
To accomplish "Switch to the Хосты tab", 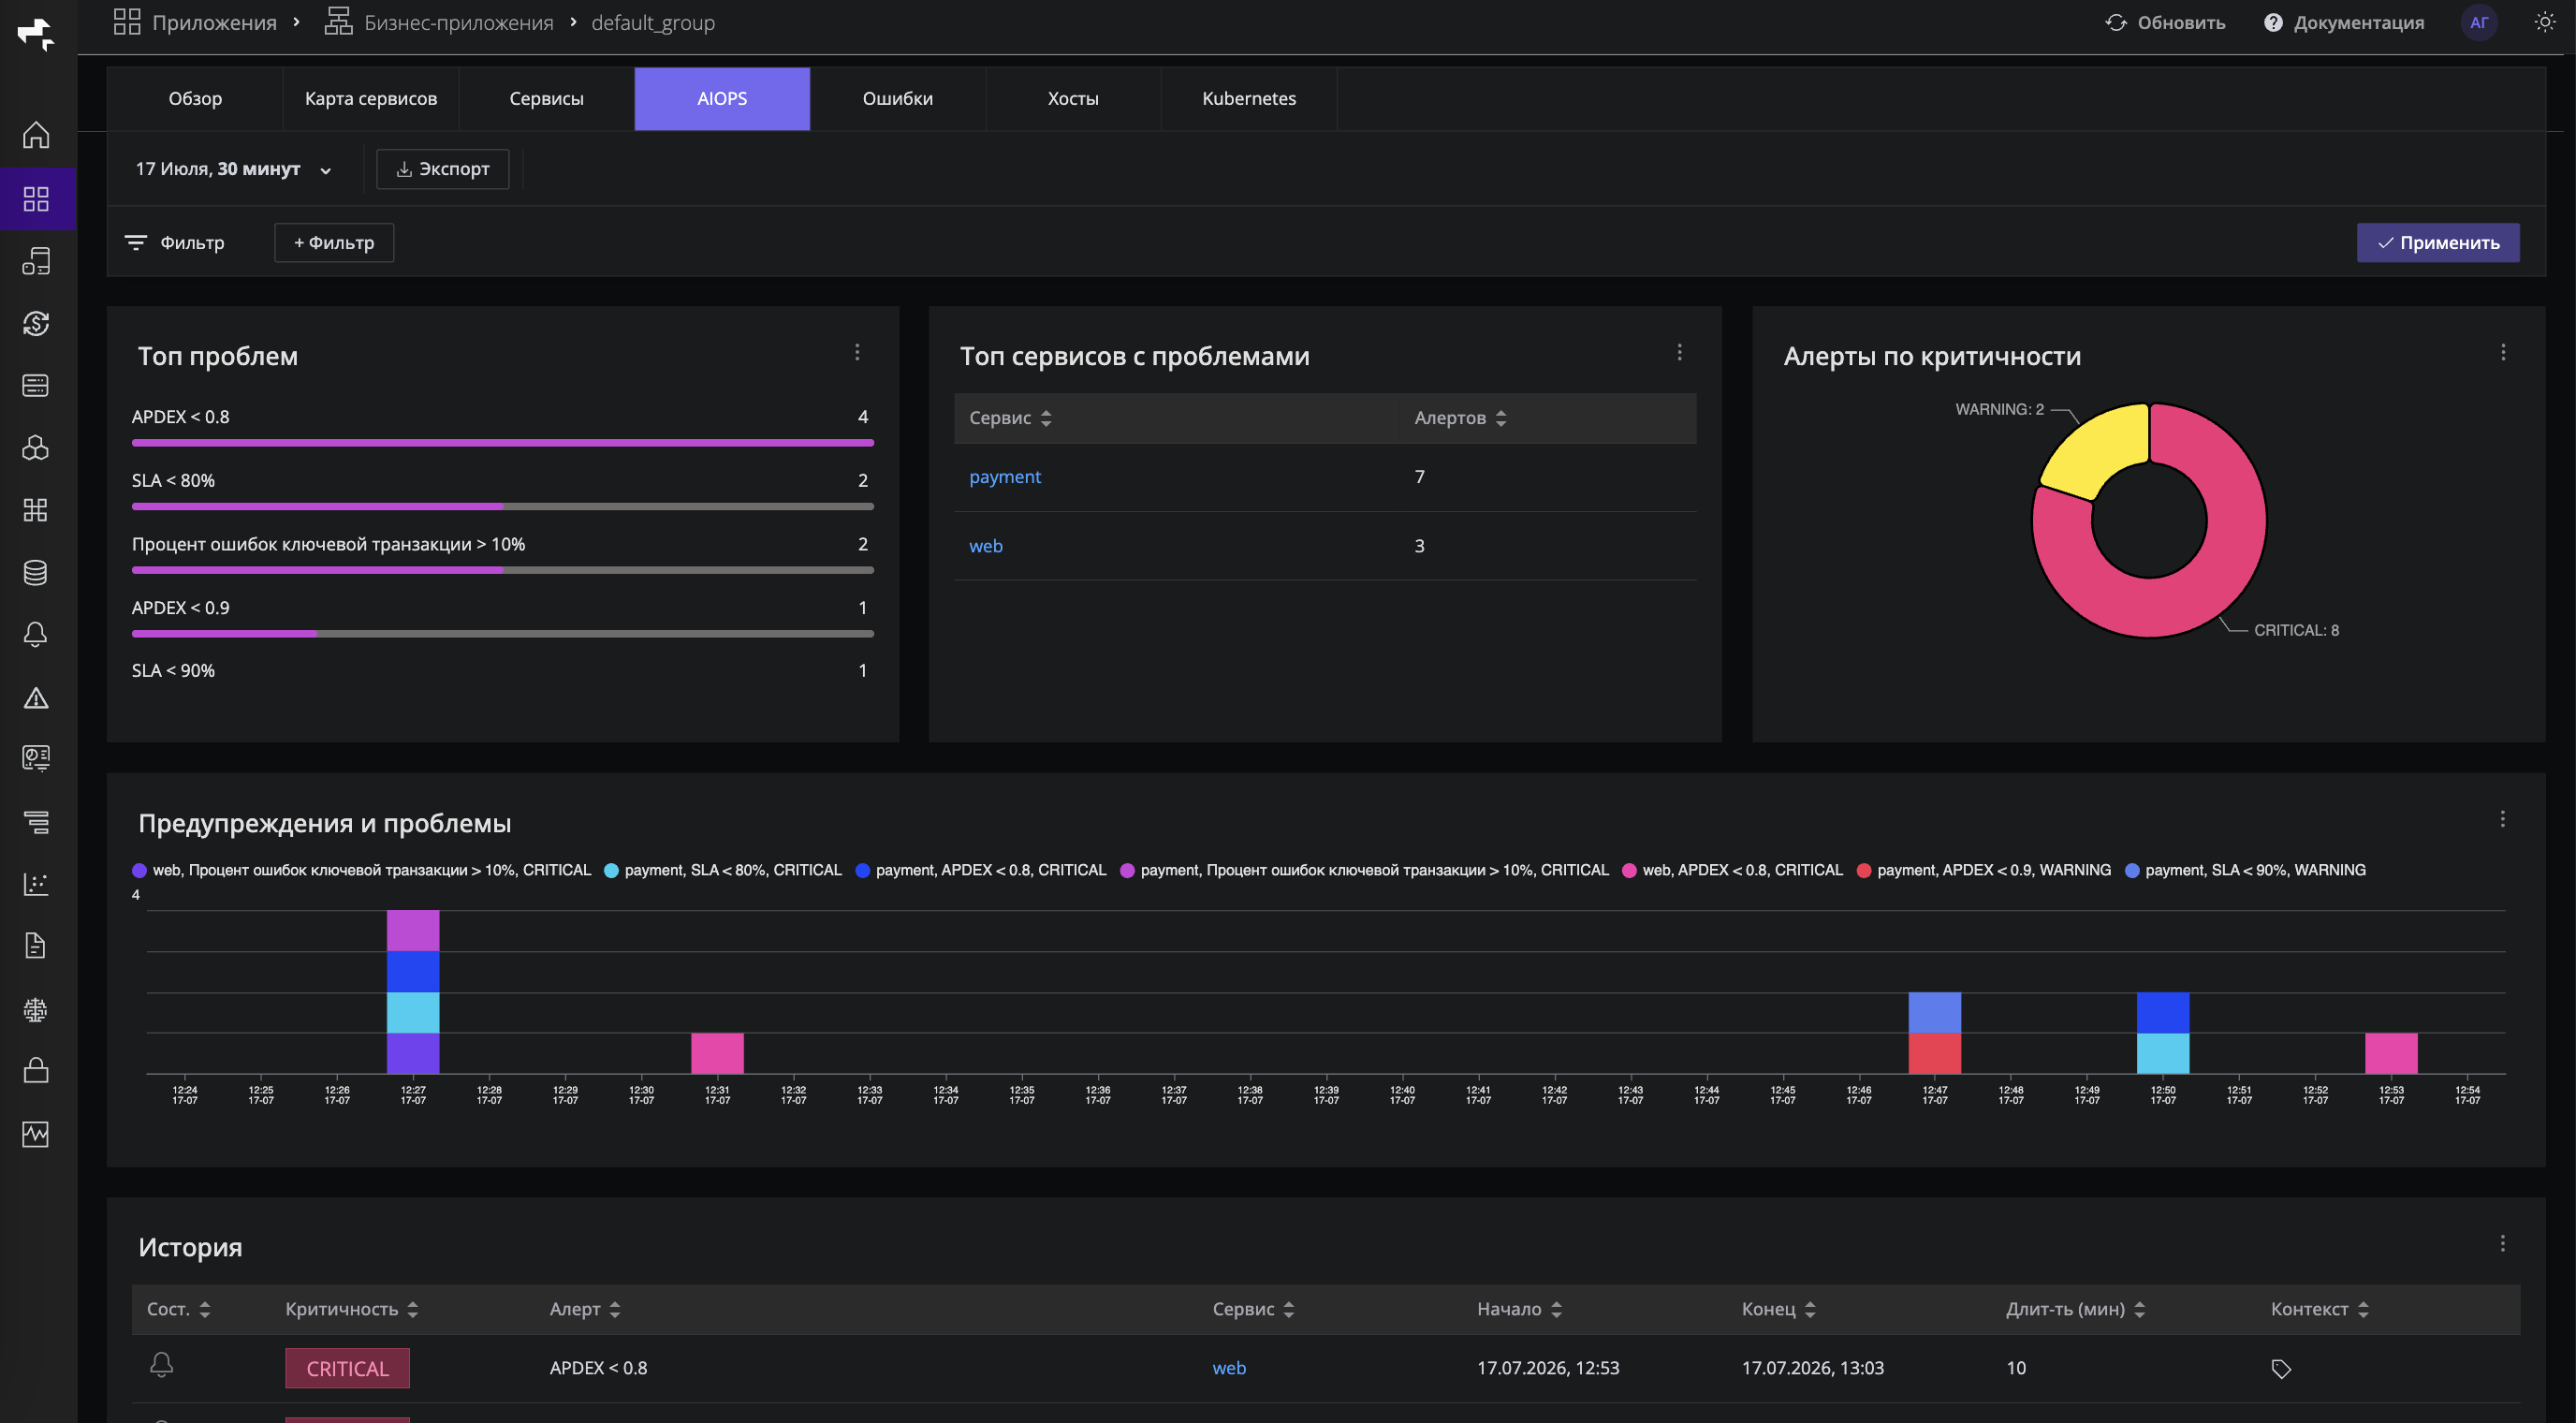I will (1073, 98).
